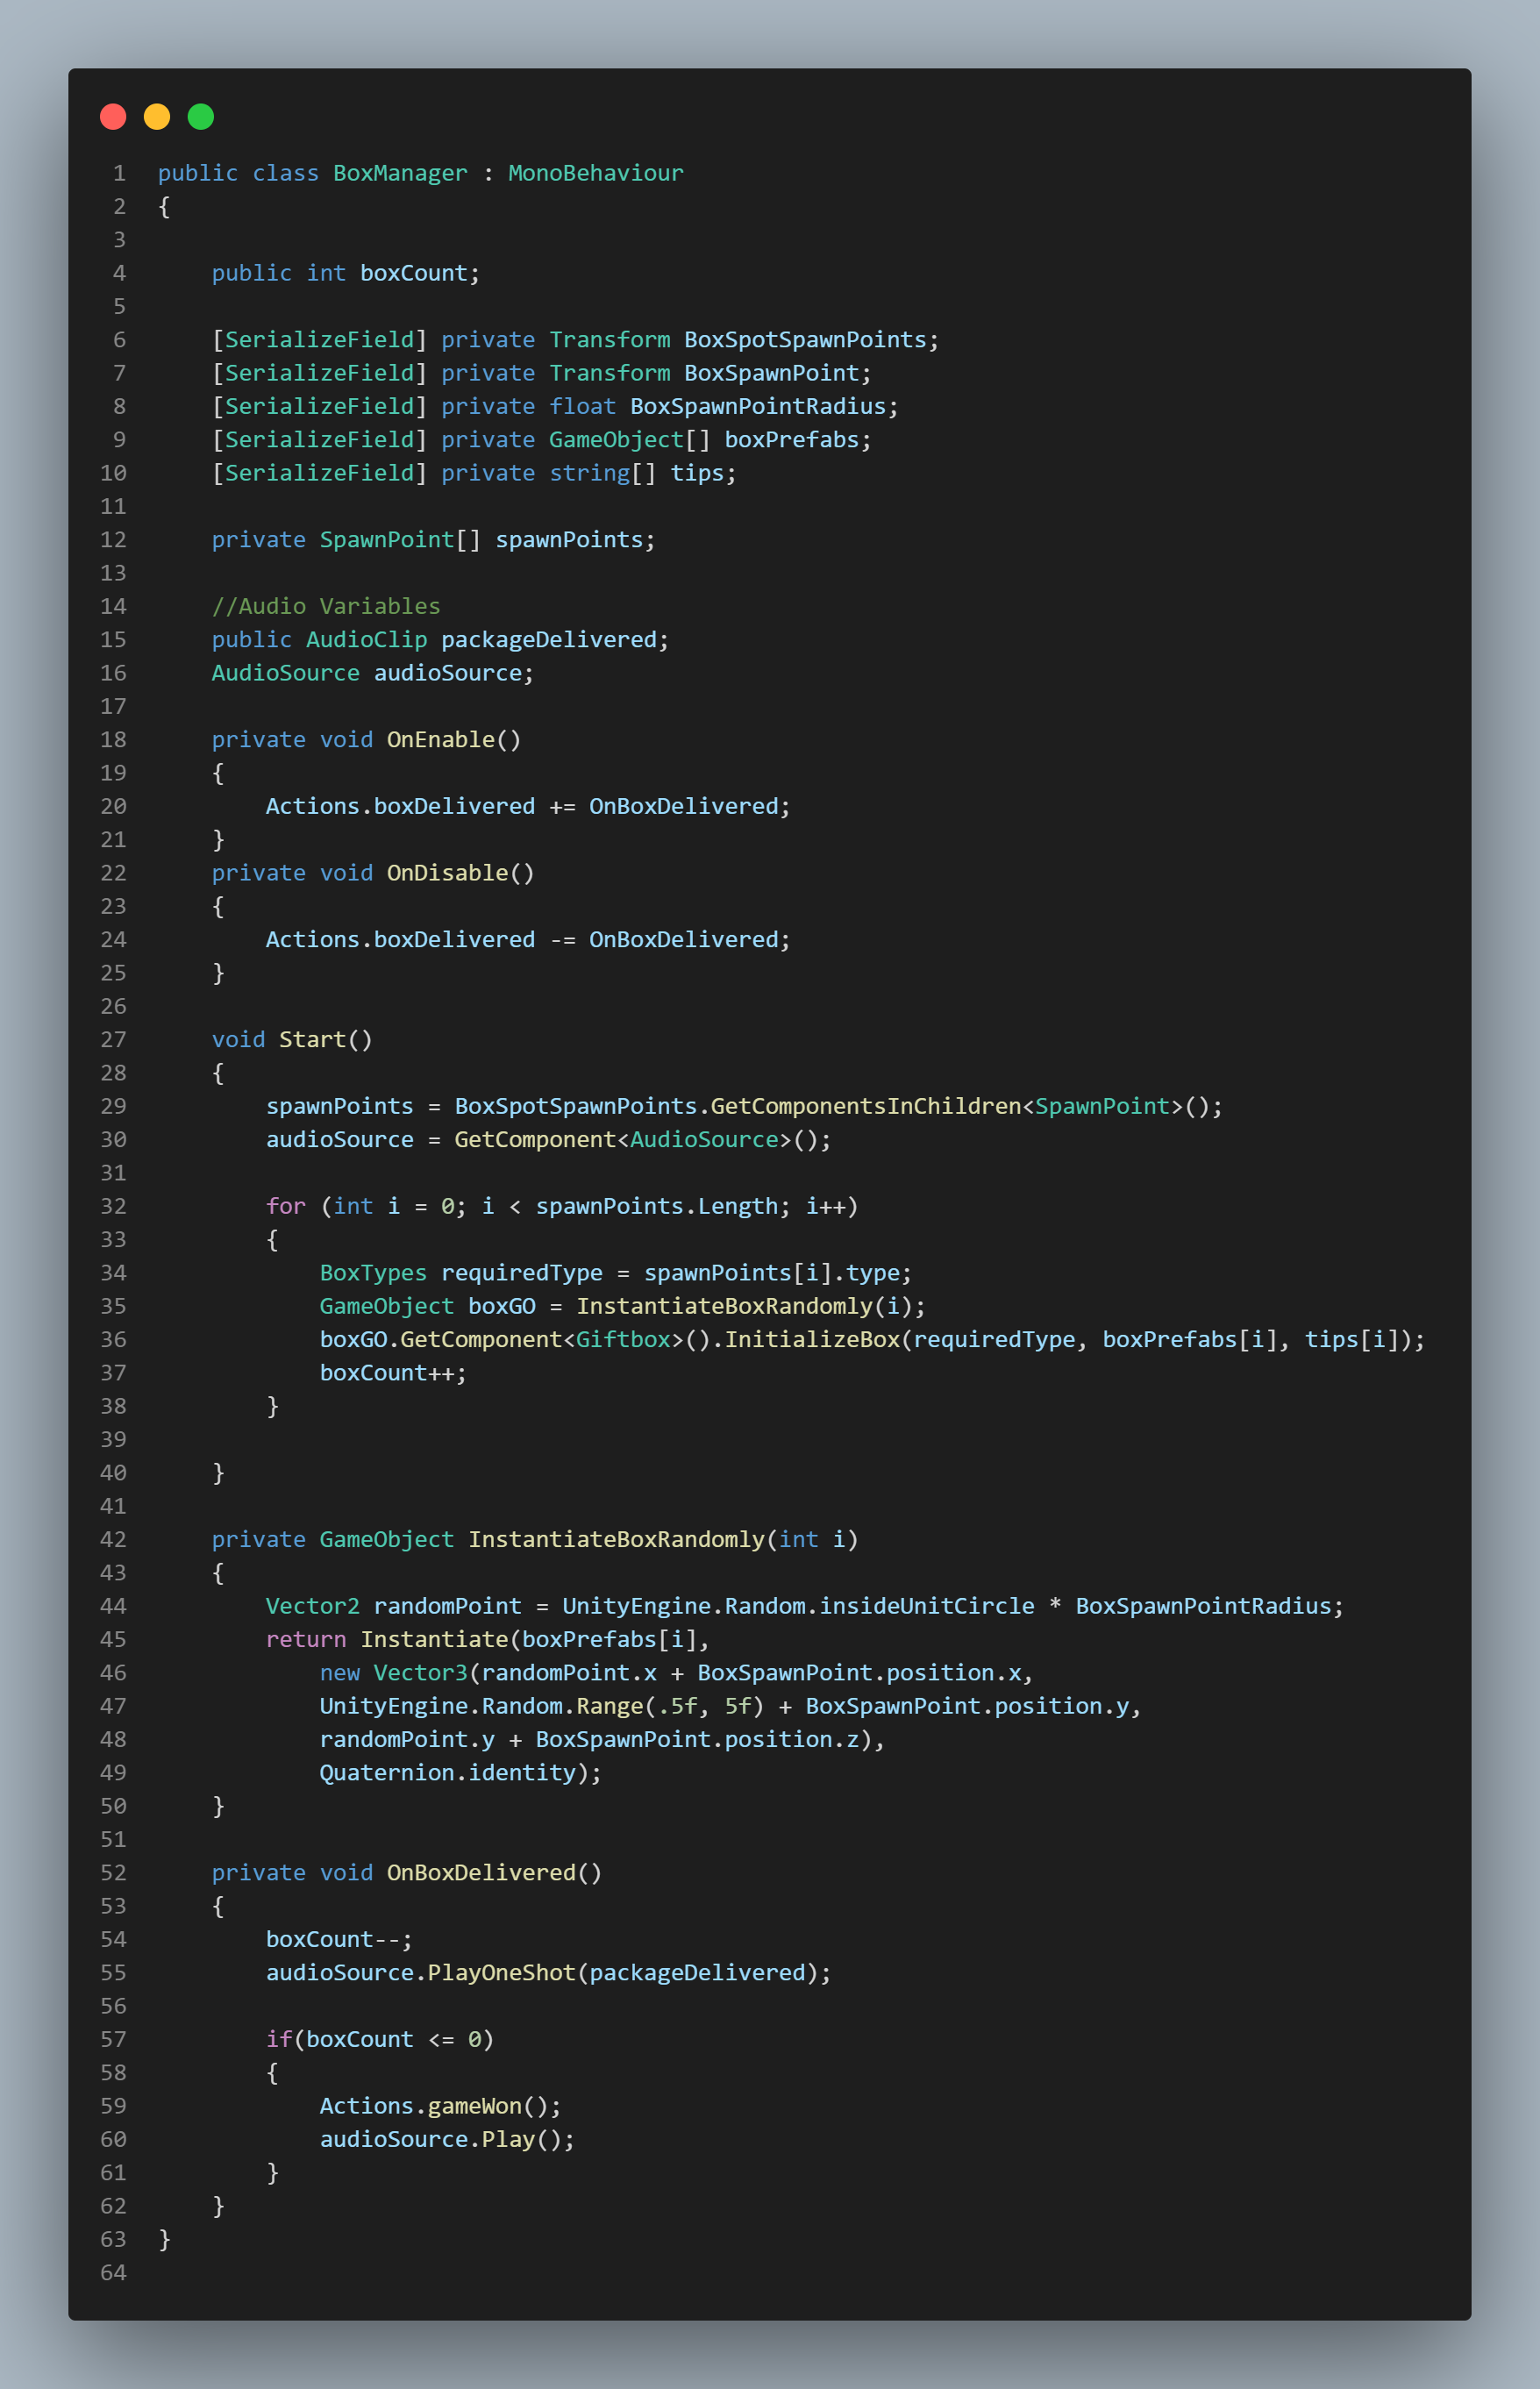The height and width of the screenshot is (2389, 1540).
Task: Click "if(boxCount <= 0)" condition
Action: click(x=380, y=2040)
